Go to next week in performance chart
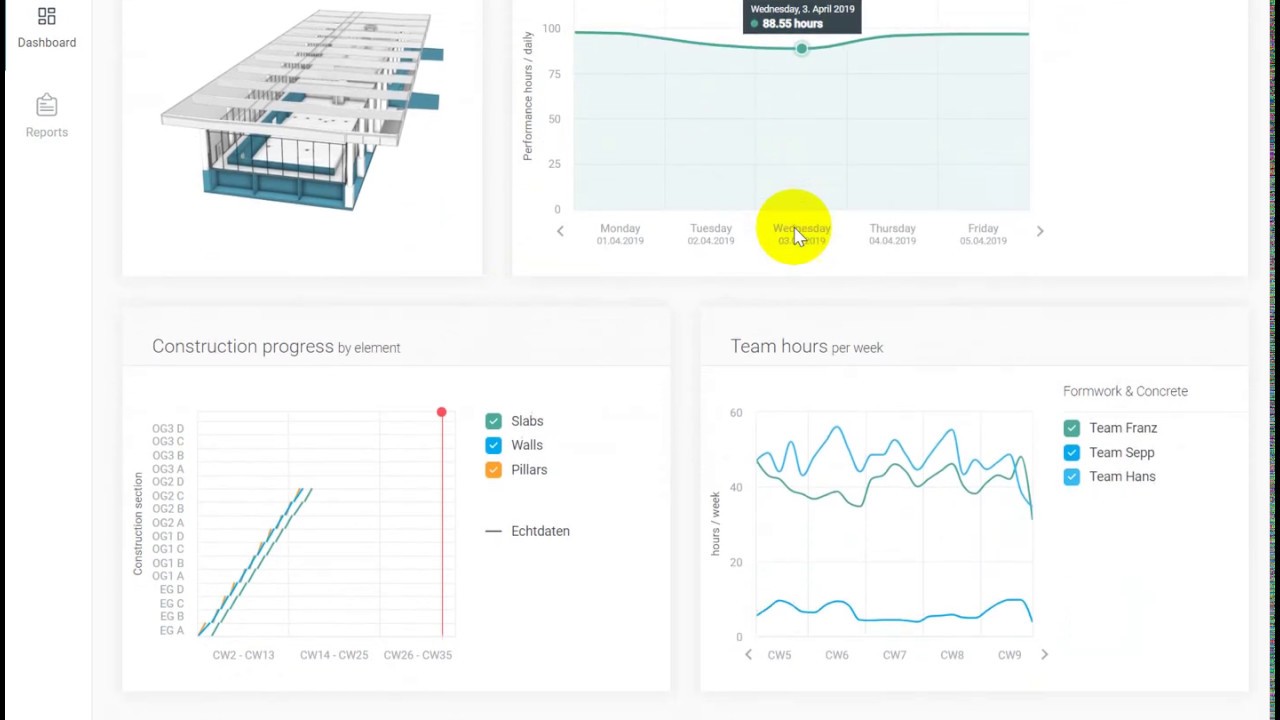 click(x=1040, y=231)
